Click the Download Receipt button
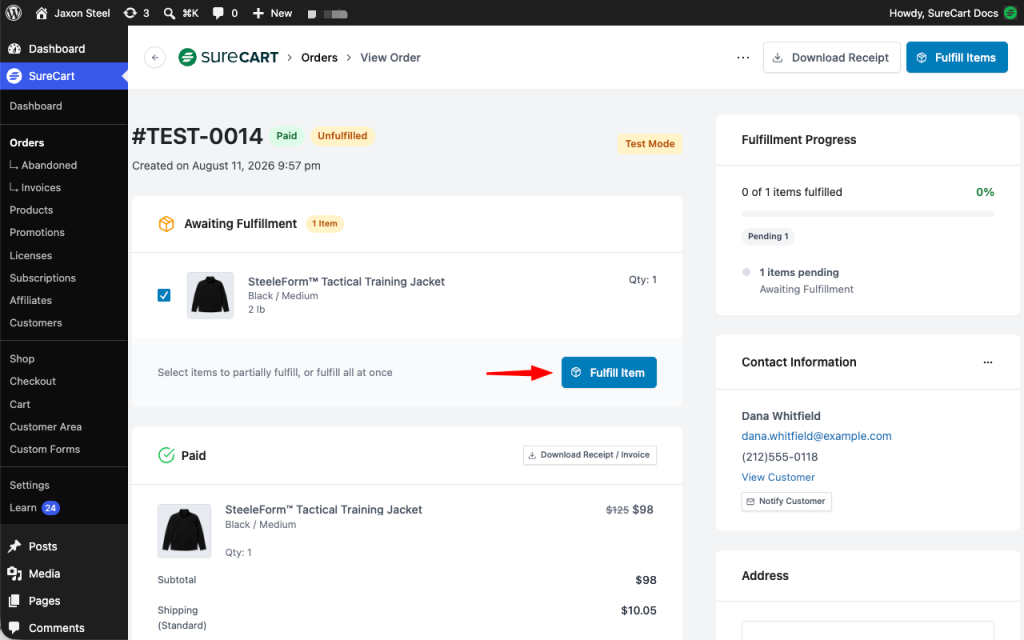The width and height of the screenshot is (1024, 640). click(x=831, y=57)
